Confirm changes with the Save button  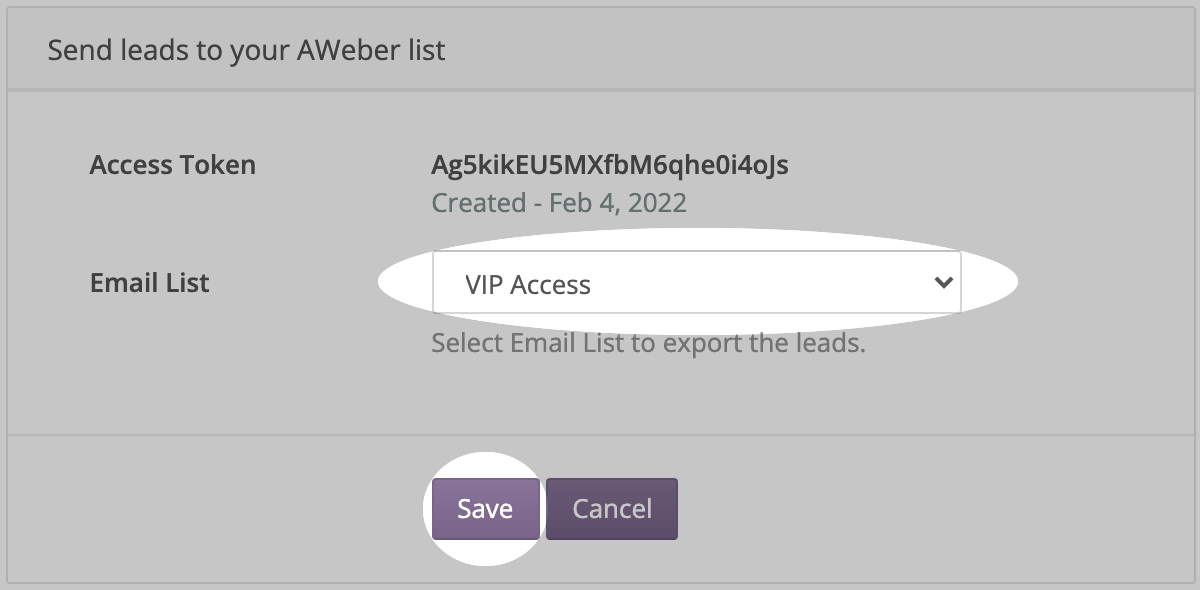pyautogui.click(x=485, y=508)
